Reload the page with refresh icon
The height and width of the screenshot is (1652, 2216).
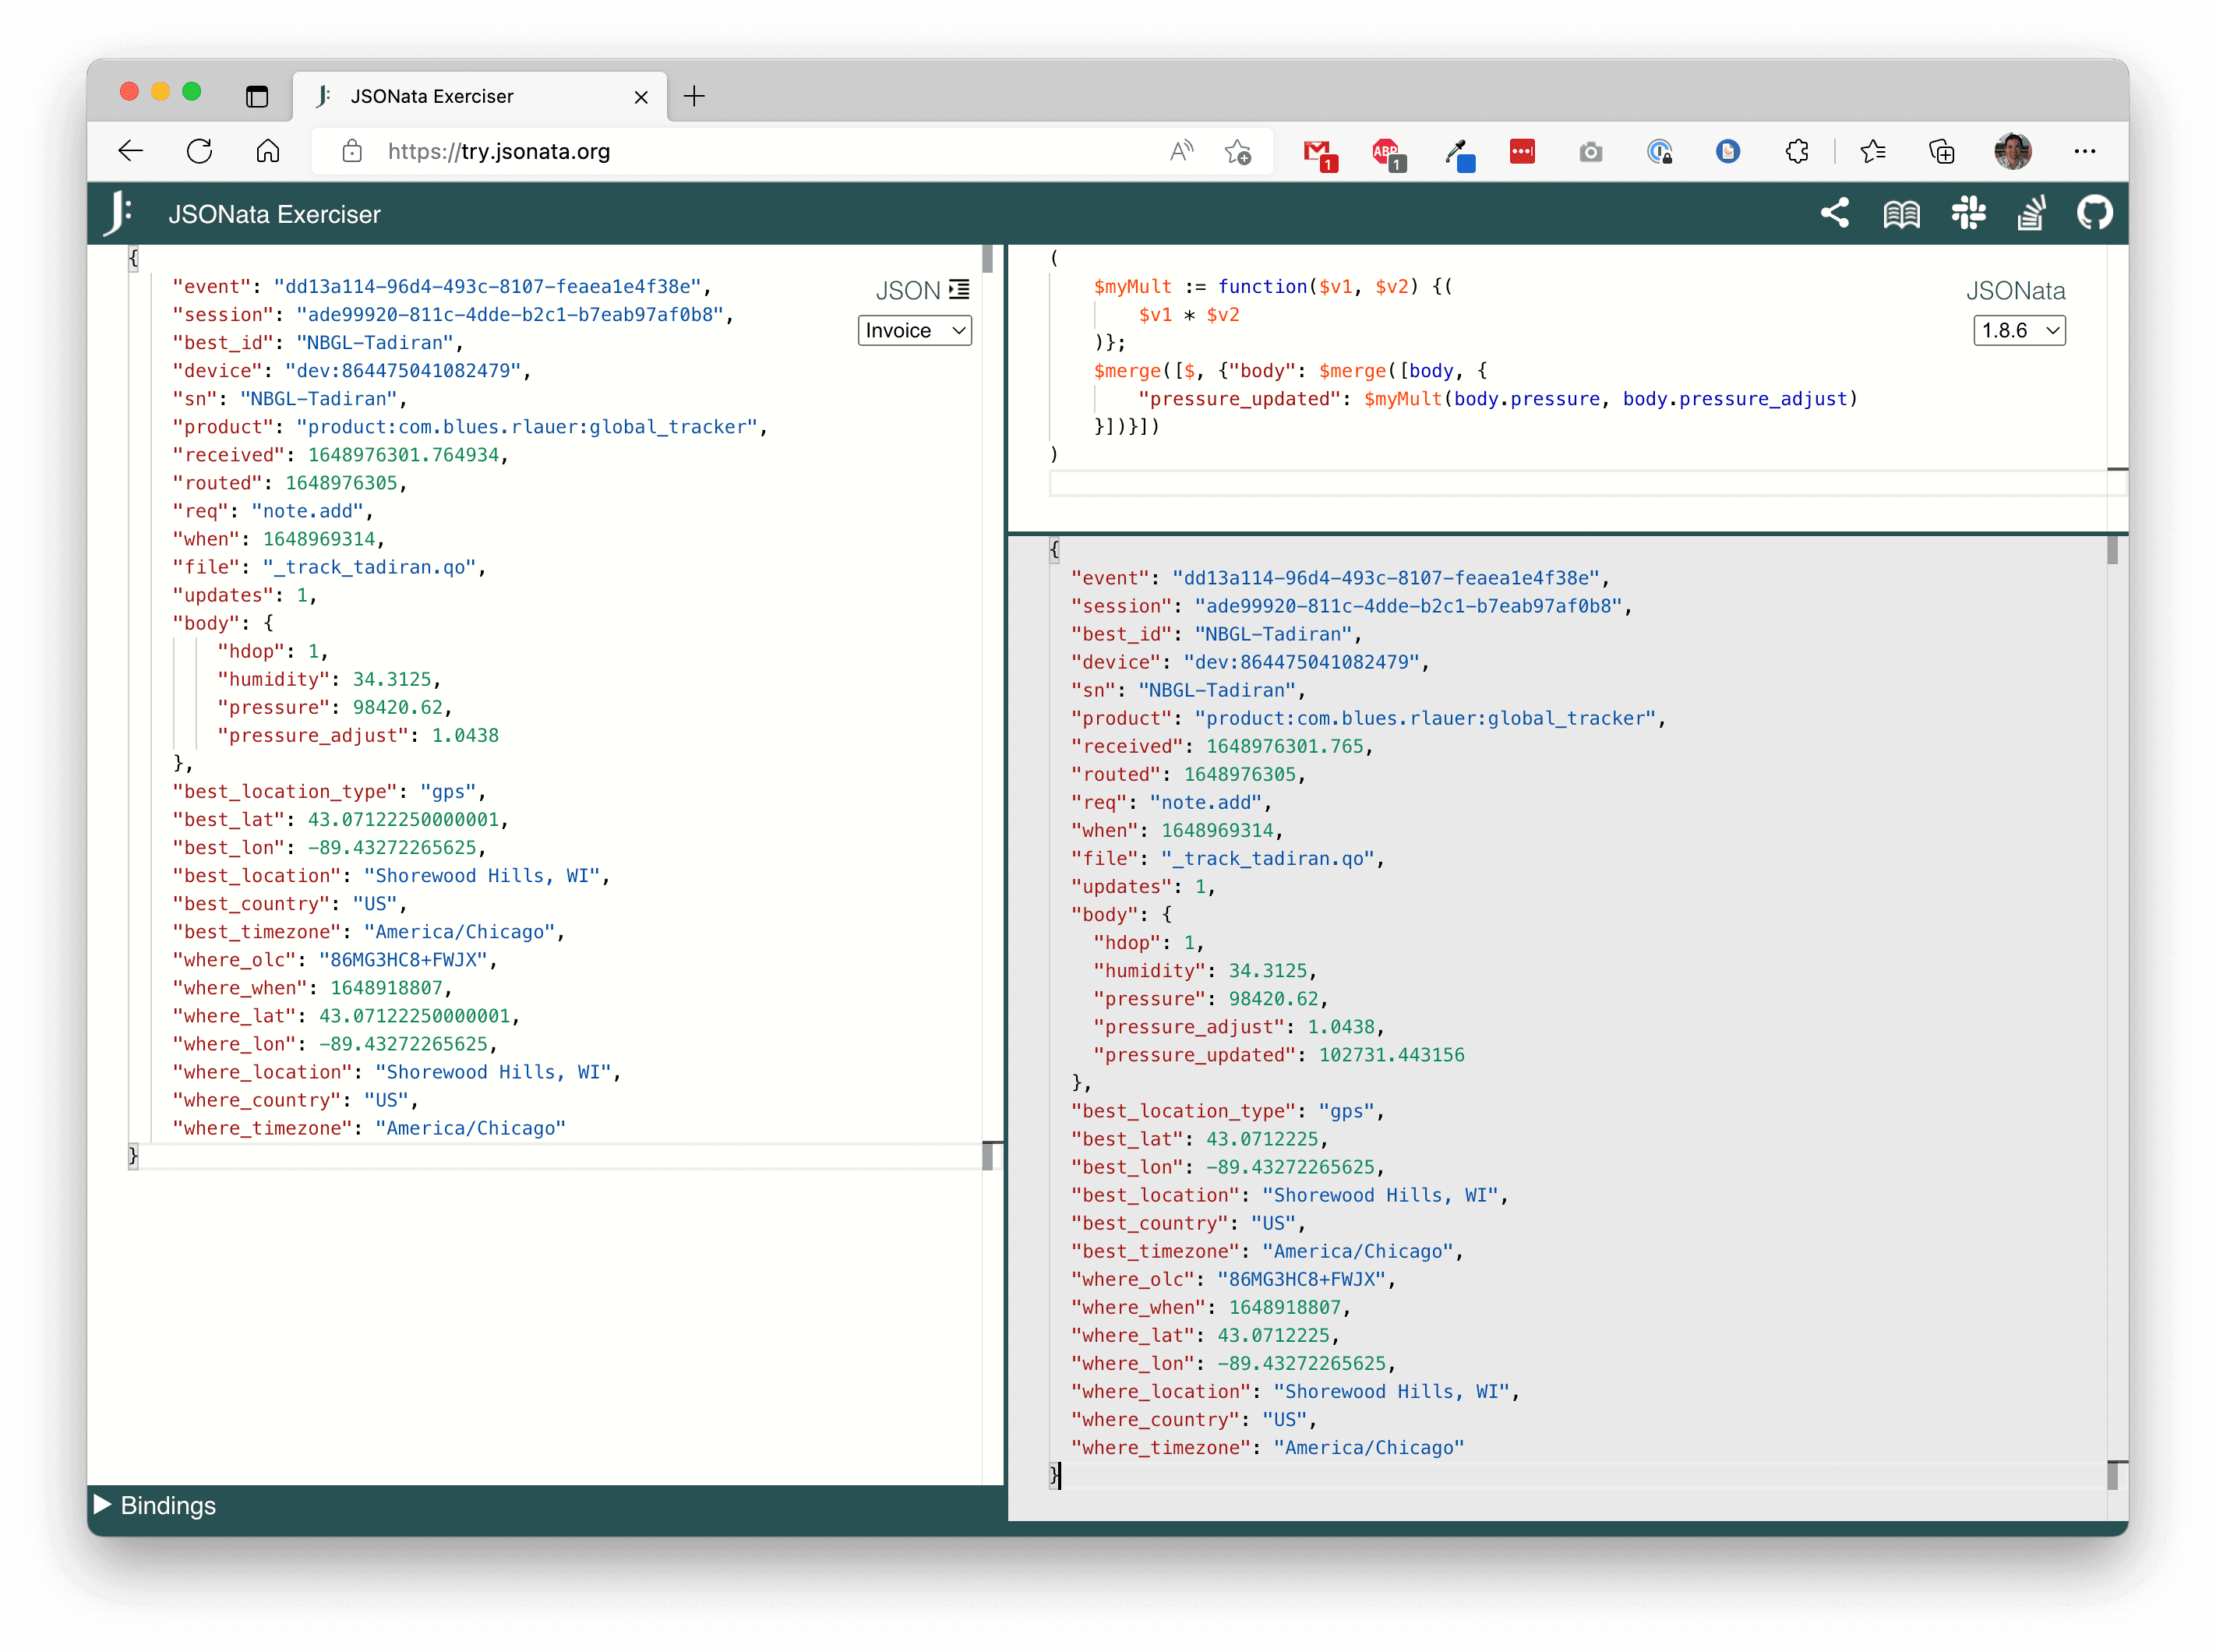click(199, 151)
